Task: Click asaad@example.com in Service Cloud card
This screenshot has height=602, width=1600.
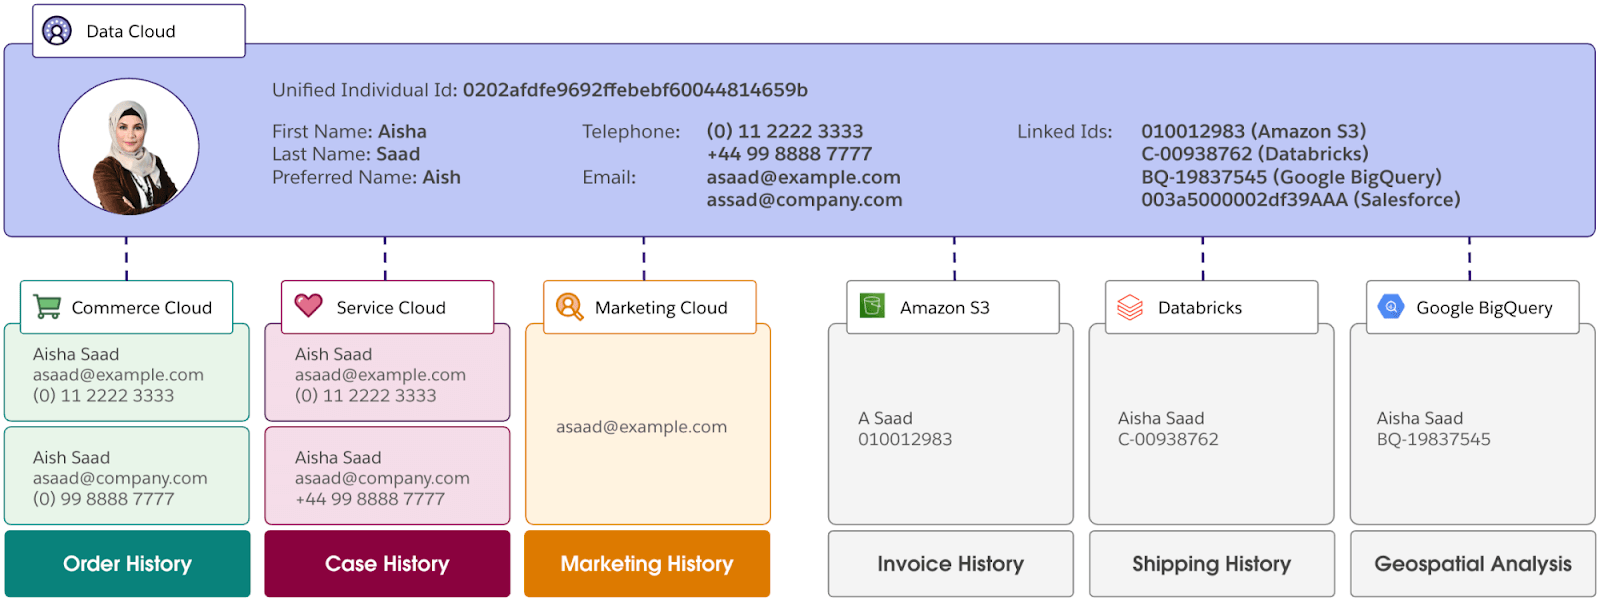Action: (380, 375)
